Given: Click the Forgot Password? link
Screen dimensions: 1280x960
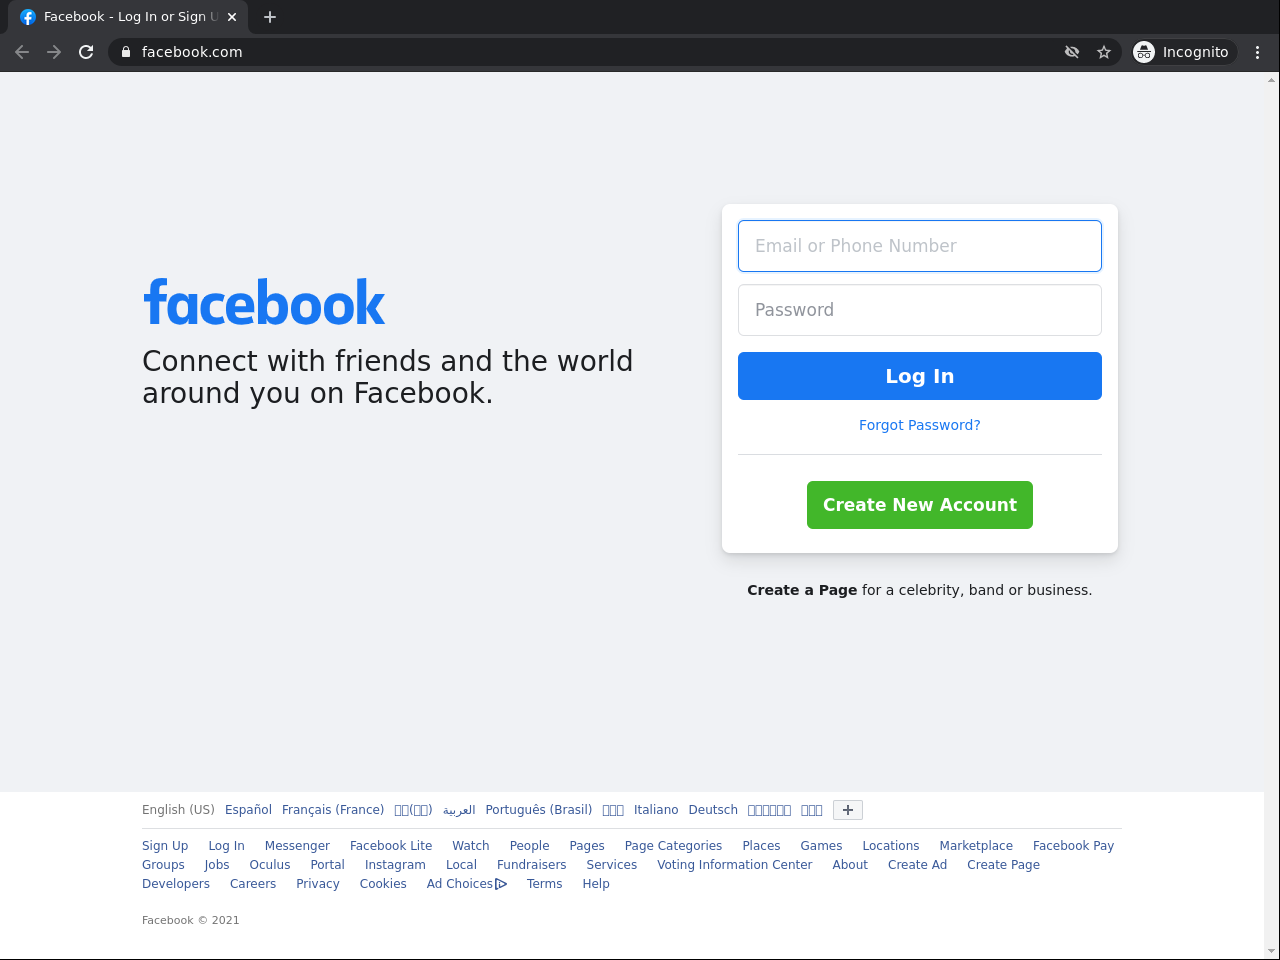Looking at the screenshot, I should (920, 425).
